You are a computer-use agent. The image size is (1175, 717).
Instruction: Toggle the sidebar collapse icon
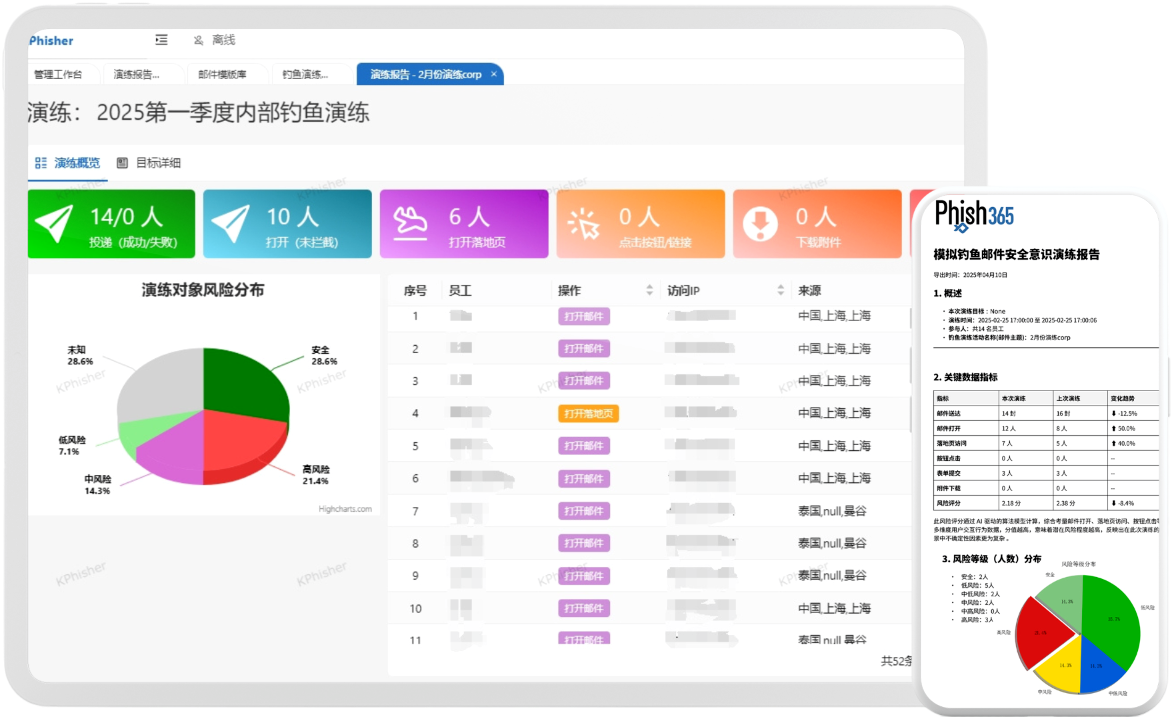coord(161,40)
